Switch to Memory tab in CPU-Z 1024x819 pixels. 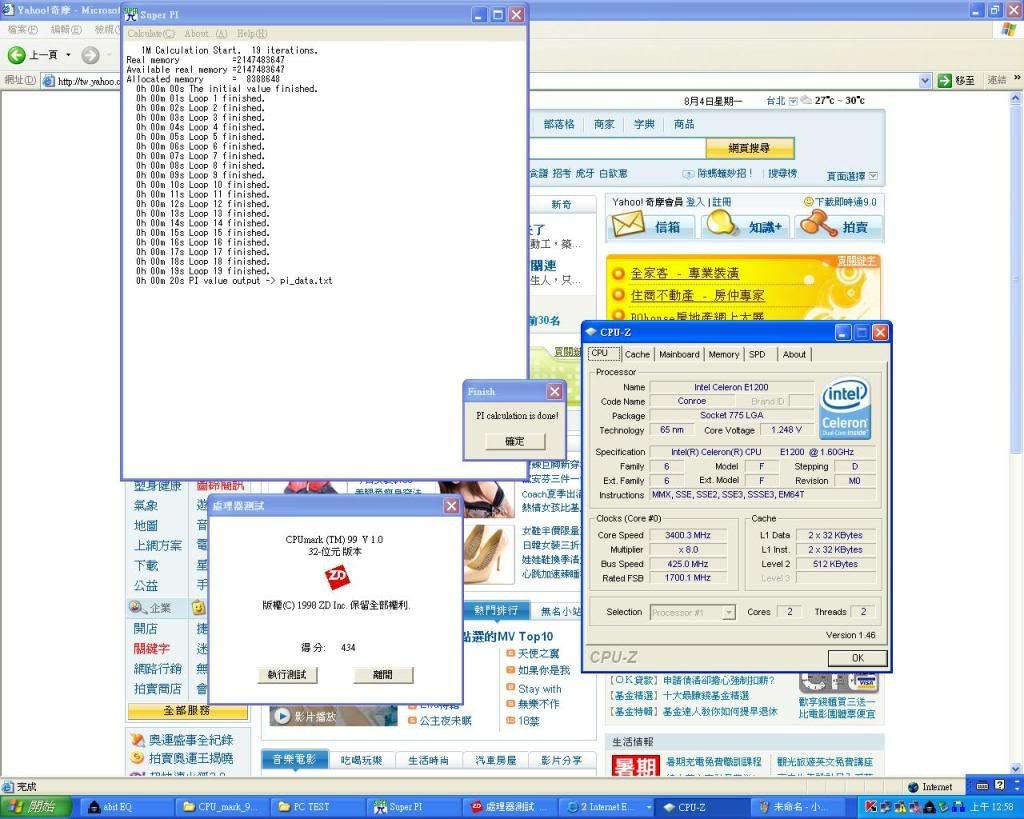click(724, 354)
